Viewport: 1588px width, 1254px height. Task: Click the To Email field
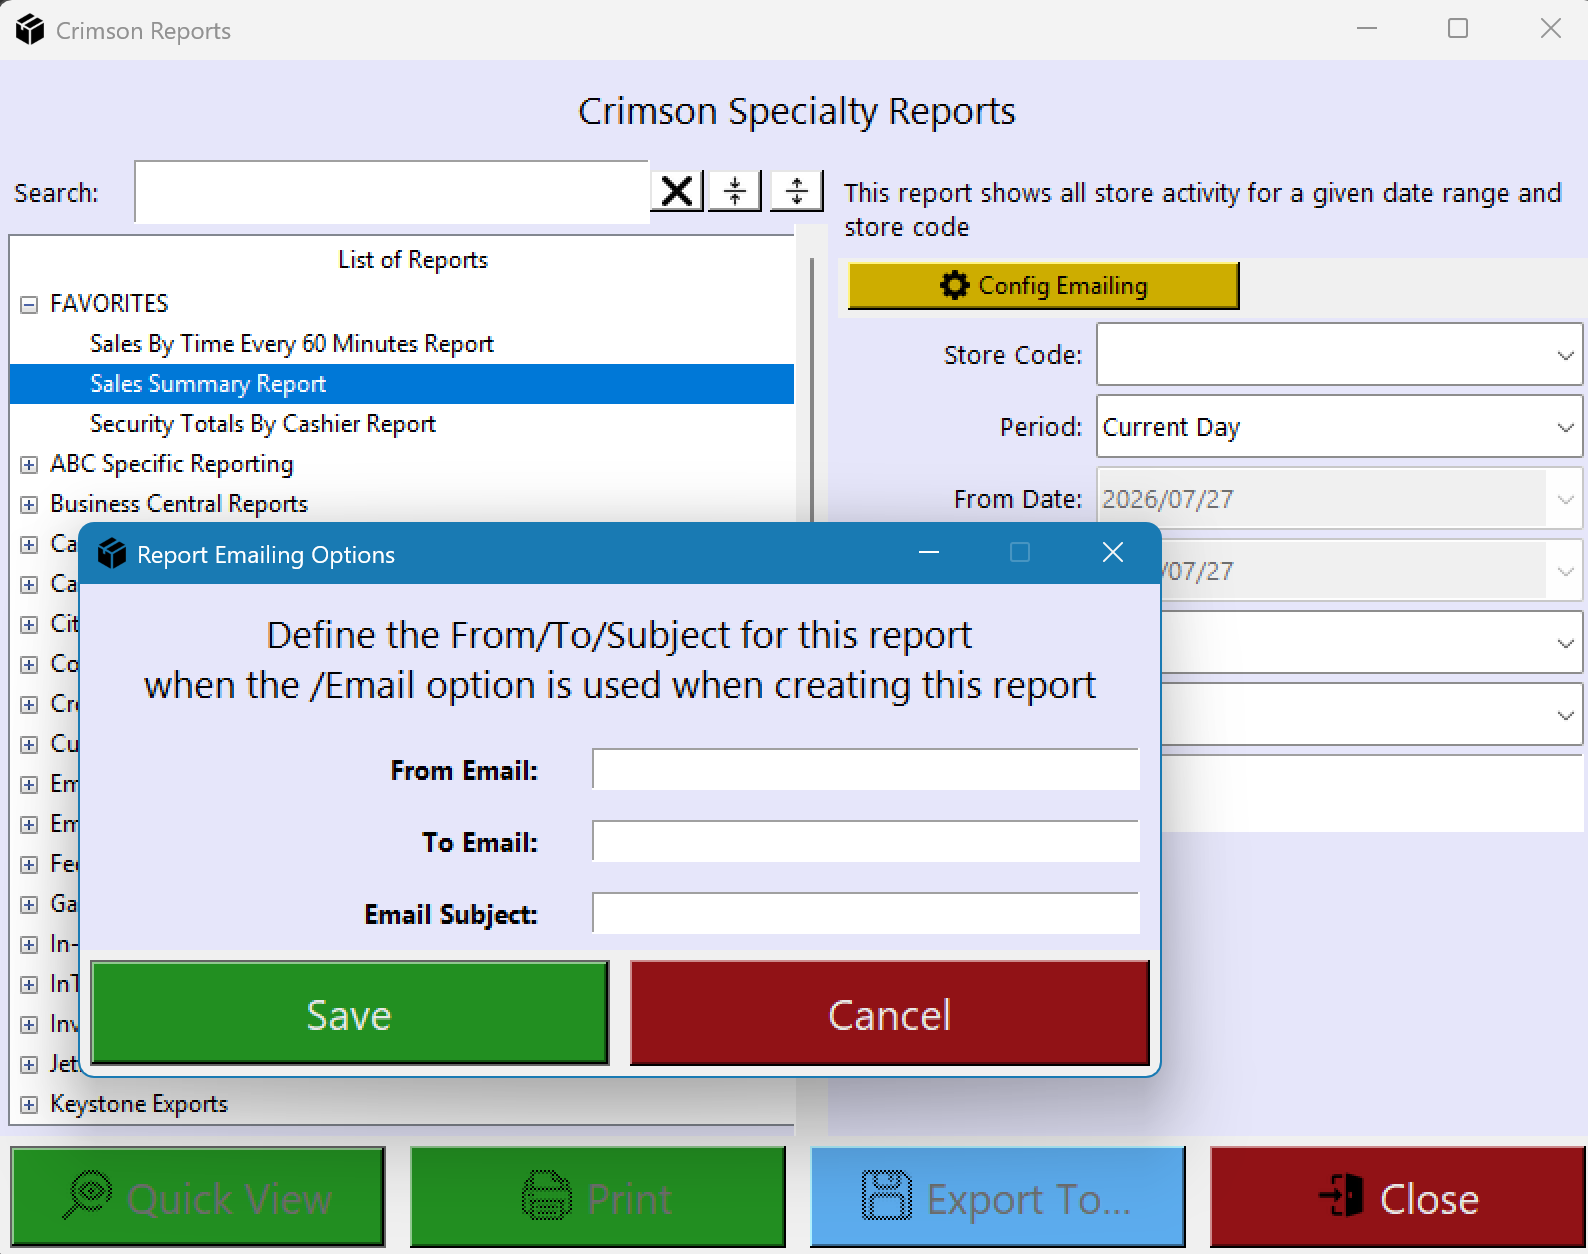click(x=865, y=841)
